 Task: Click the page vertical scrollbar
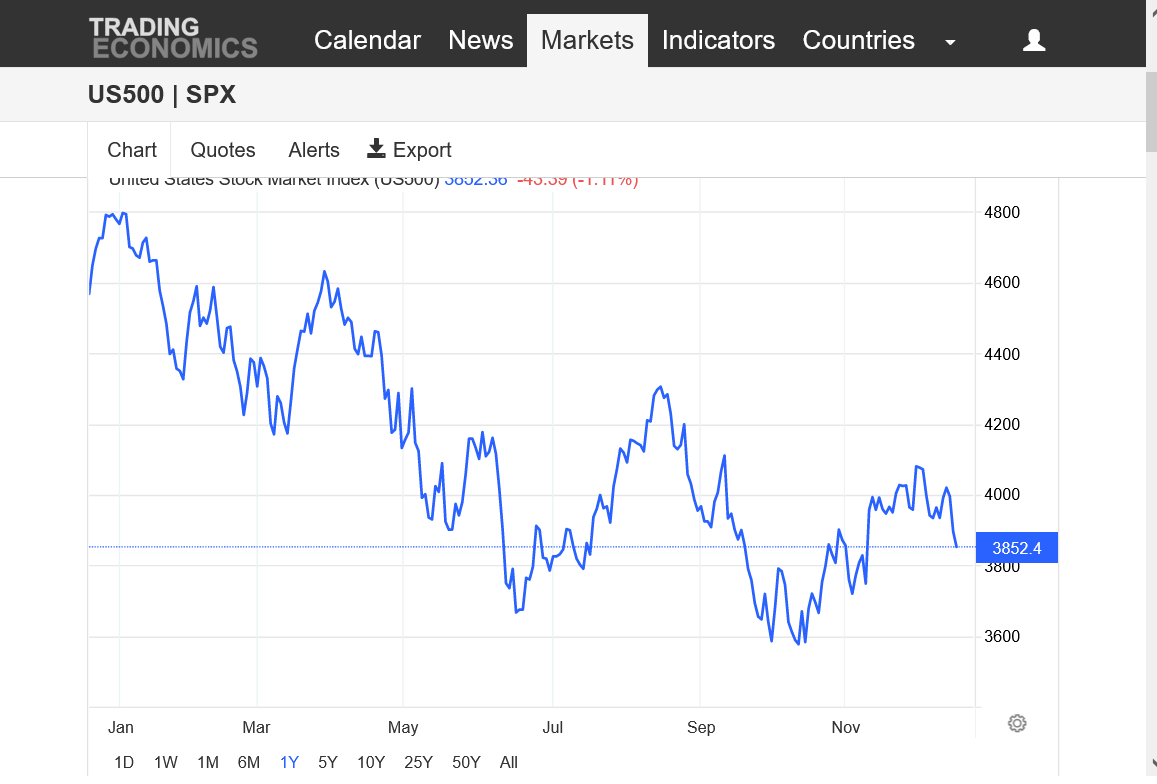click(x=1150, y=400)
